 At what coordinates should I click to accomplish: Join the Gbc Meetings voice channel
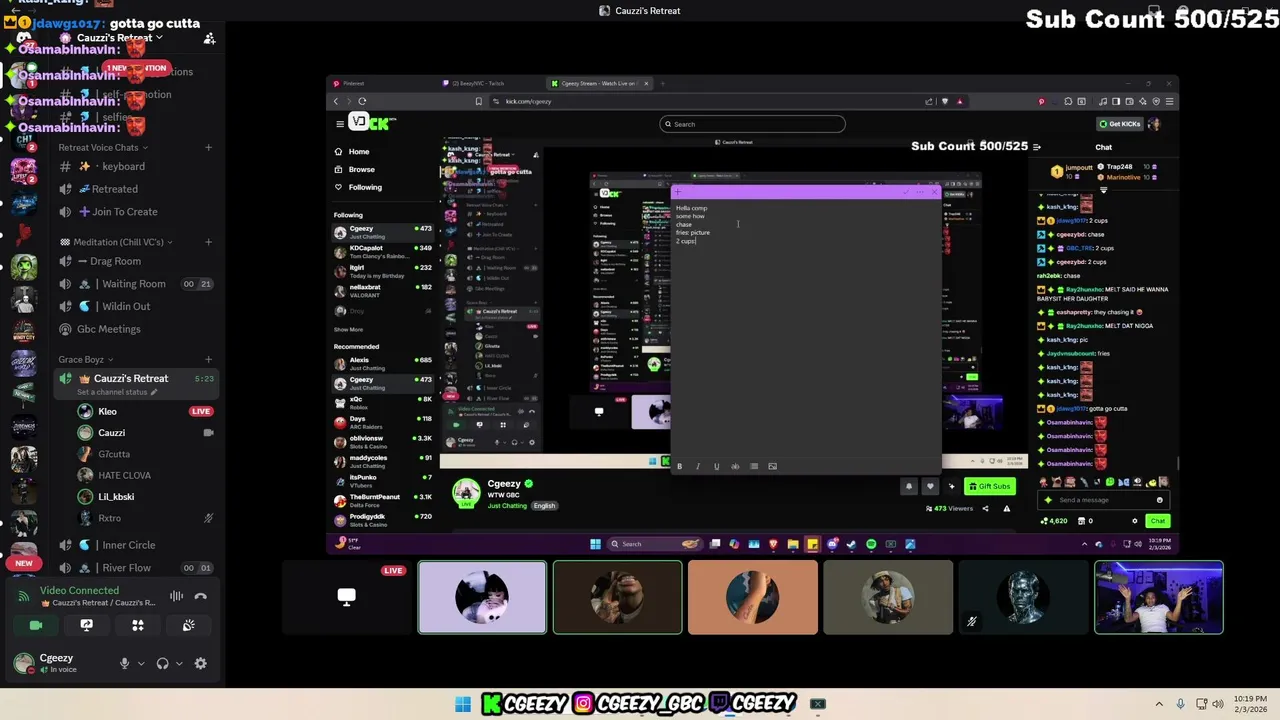coord(136,329)
